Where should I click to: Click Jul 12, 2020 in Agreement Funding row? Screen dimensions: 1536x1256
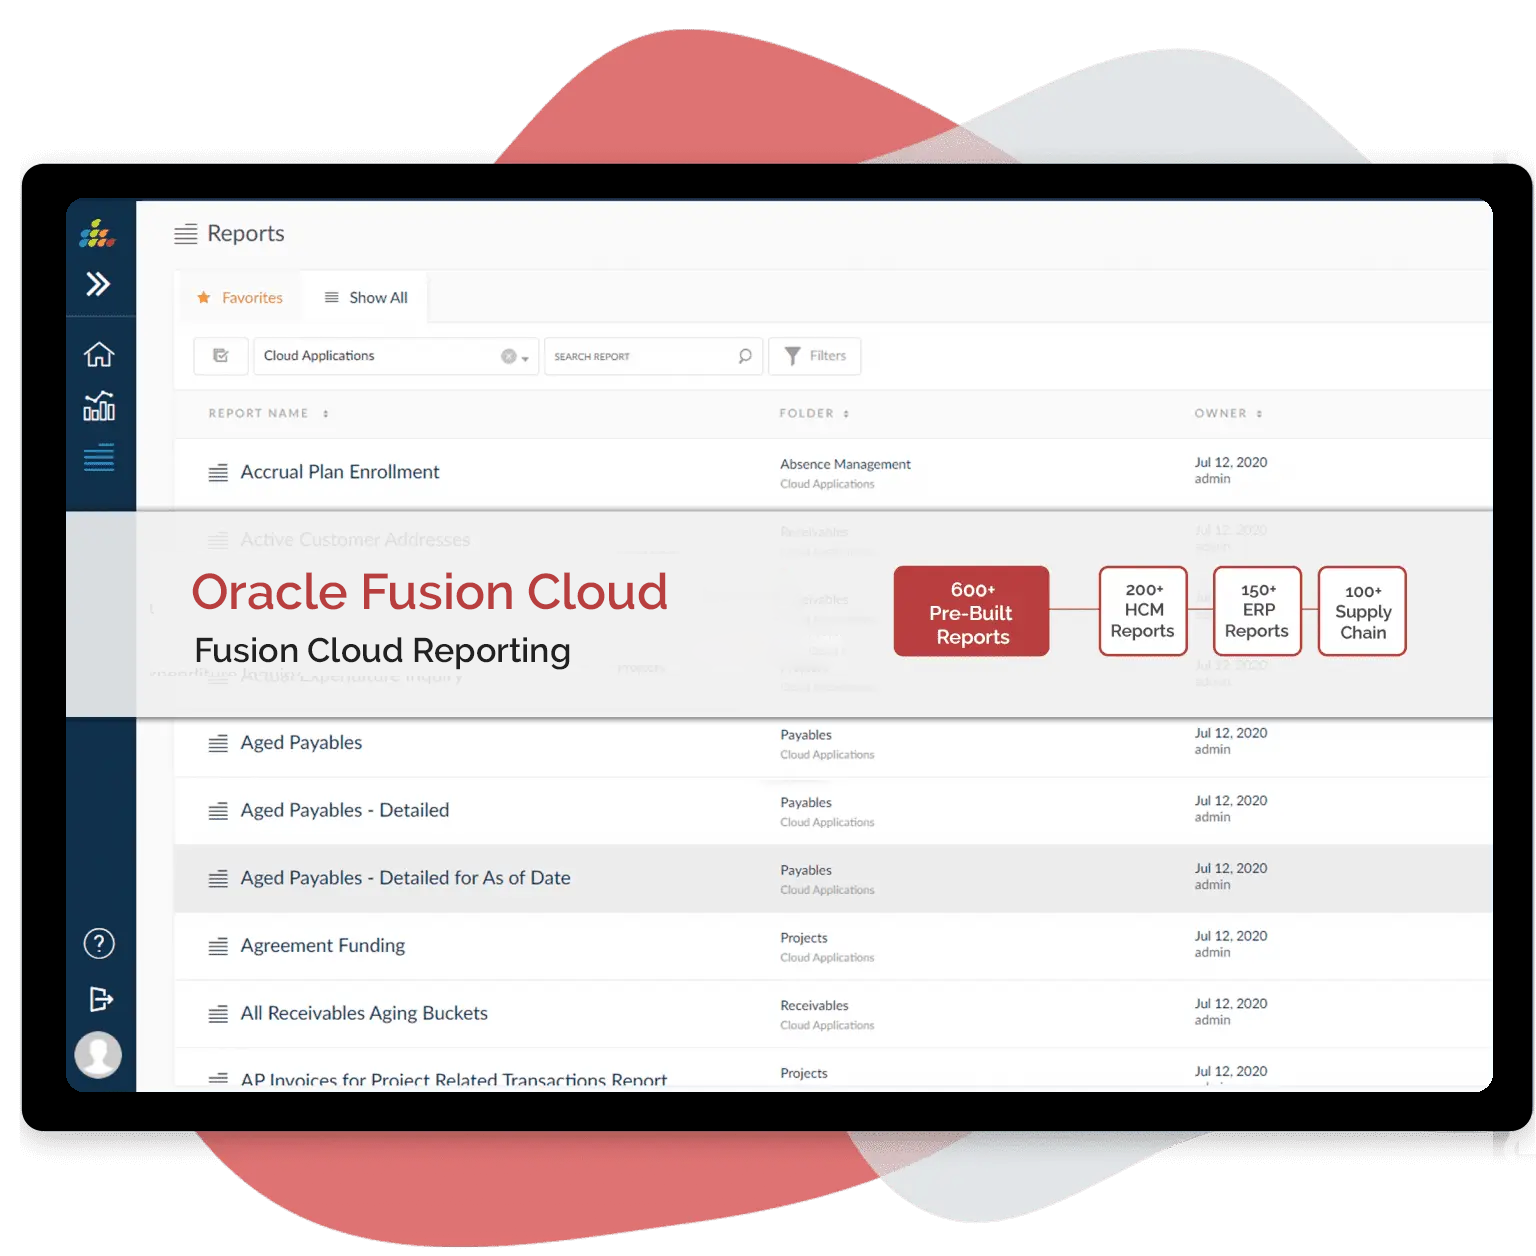click(x=1231, y=936)
